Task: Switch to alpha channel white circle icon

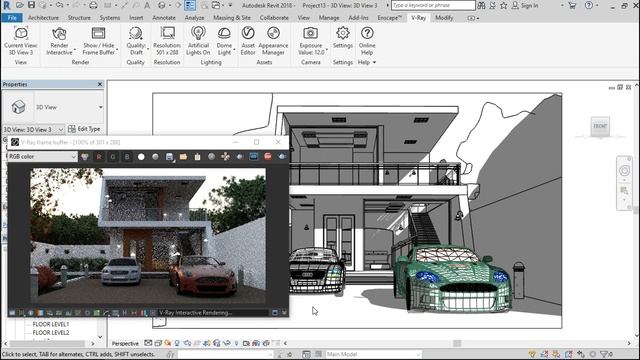Action: [141, 157]
